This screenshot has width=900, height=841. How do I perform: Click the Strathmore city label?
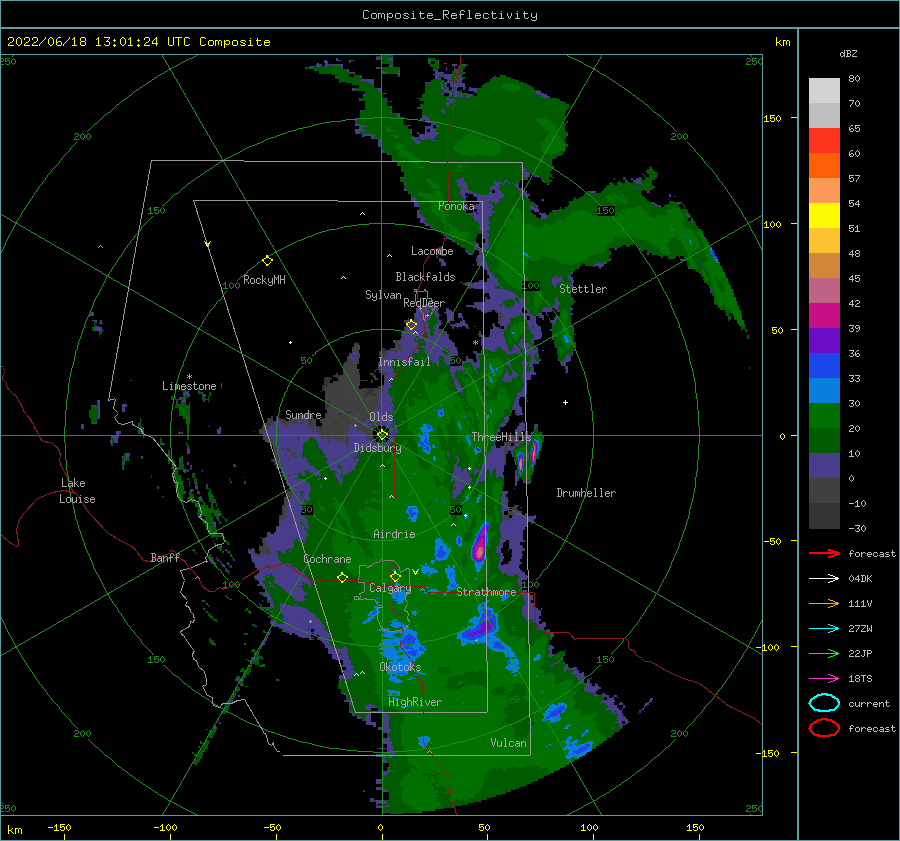click(486, 591)
